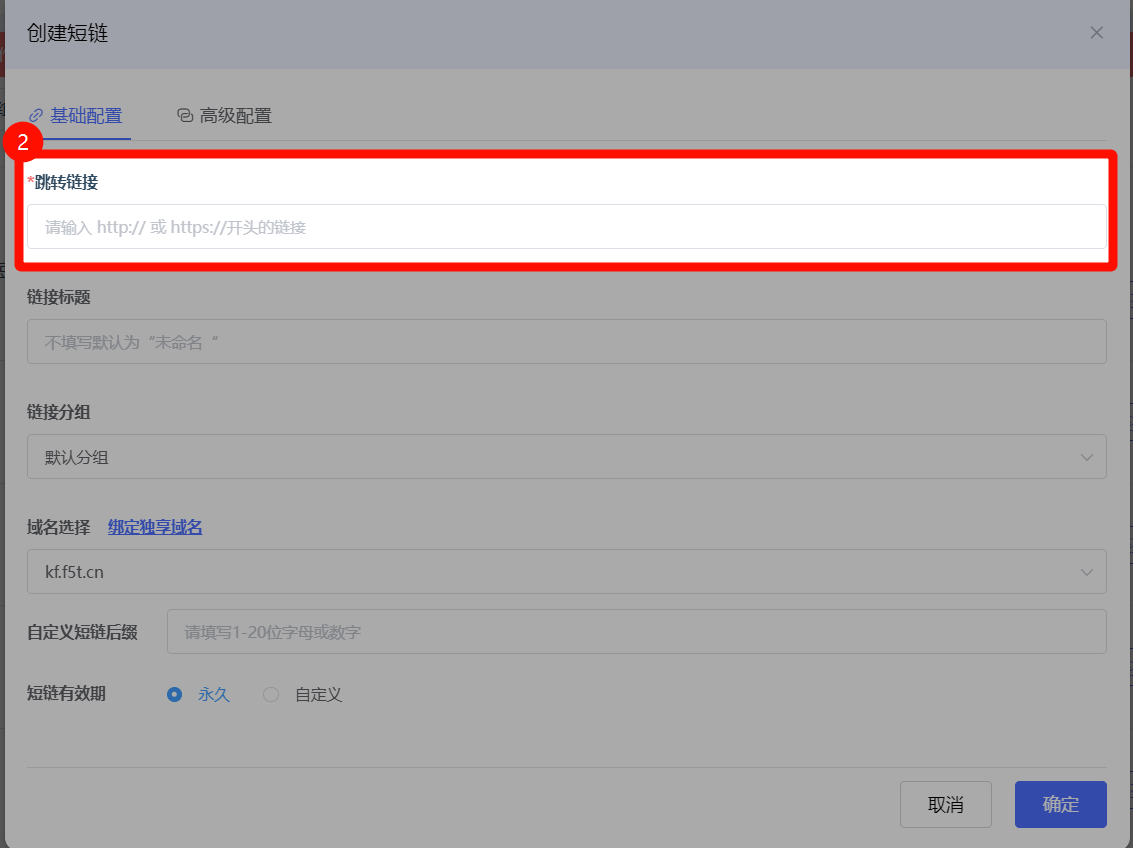Close the 创建短链 dialog with the X
Image resolution: width=1133 pixels, height=848 pixels.
coord(1096,33)
